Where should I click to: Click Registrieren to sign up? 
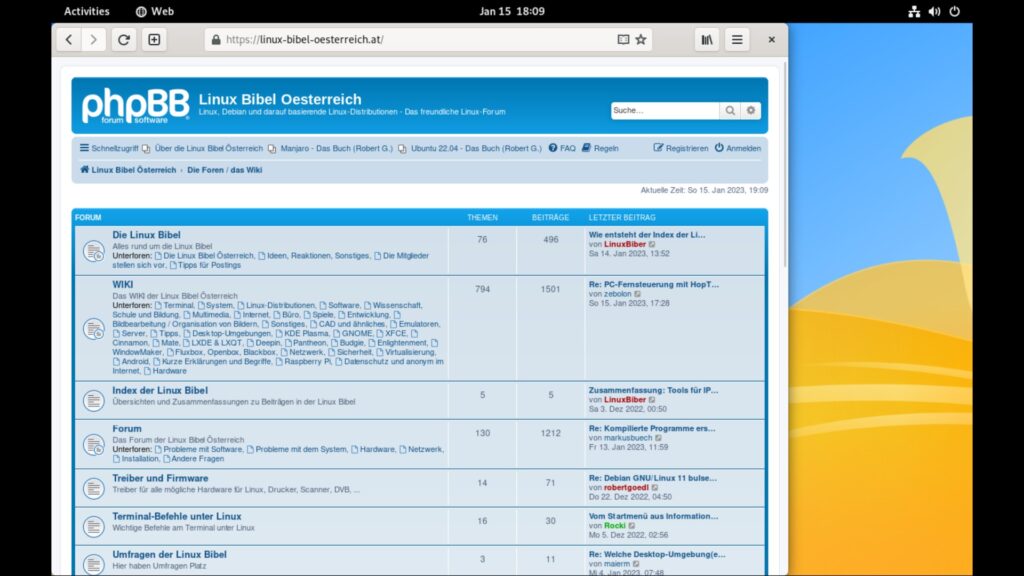[x=681, y=148]
